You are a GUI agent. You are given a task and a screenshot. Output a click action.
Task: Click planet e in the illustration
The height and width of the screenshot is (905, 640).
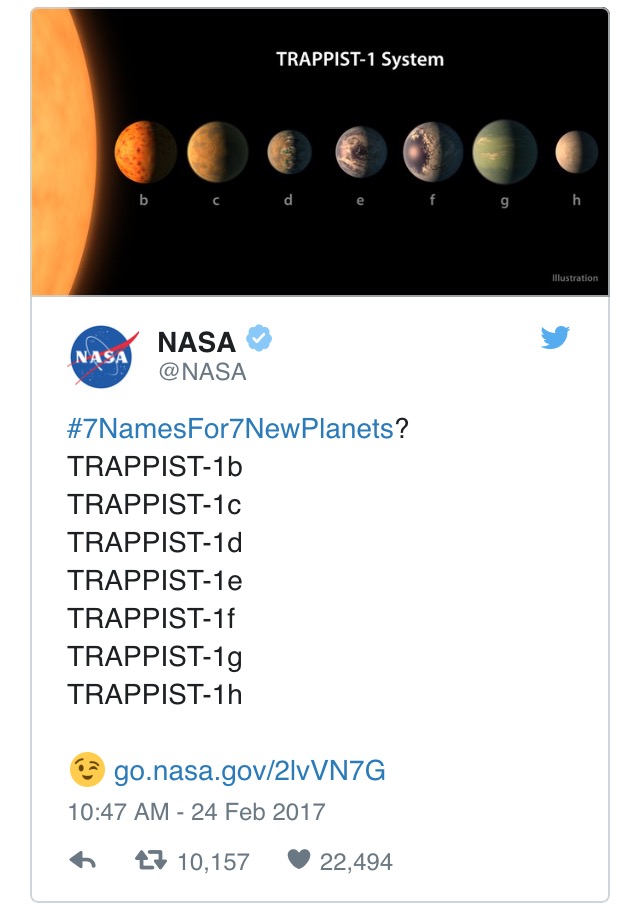pyautogui.click(x=359, y=152)
